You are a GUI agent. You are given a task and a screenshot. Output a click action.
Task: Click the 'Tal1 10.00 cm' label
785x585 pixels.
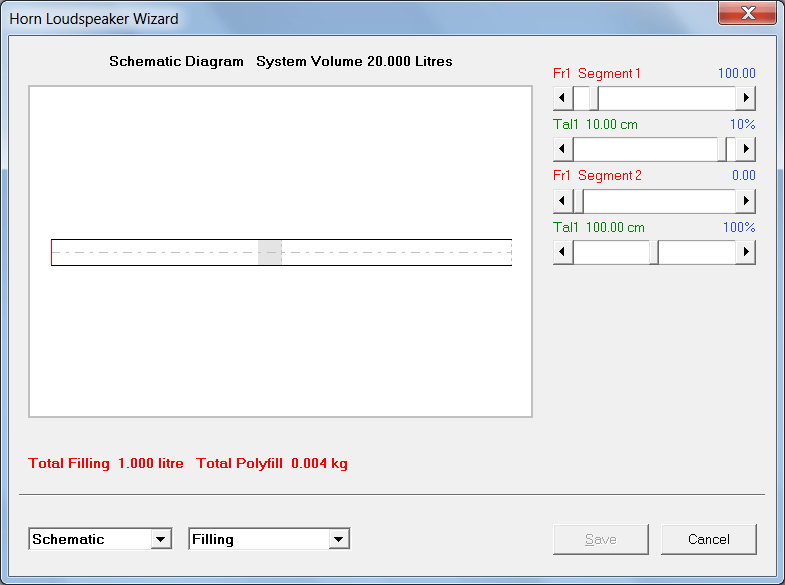click(595, 124)
